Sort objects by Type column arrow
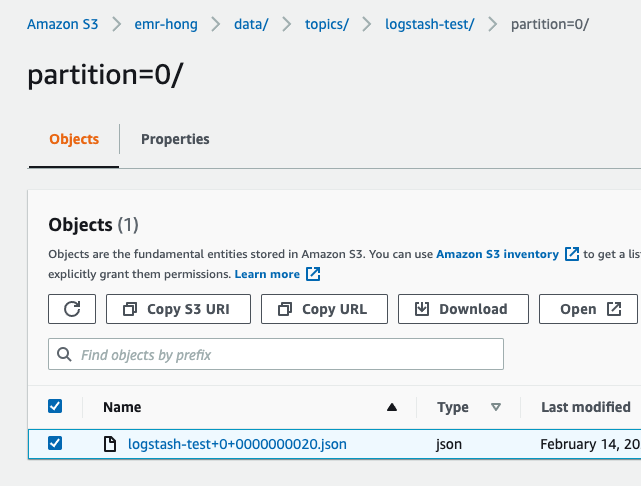The width and height of the screenshot is (641, 486). 495,407
